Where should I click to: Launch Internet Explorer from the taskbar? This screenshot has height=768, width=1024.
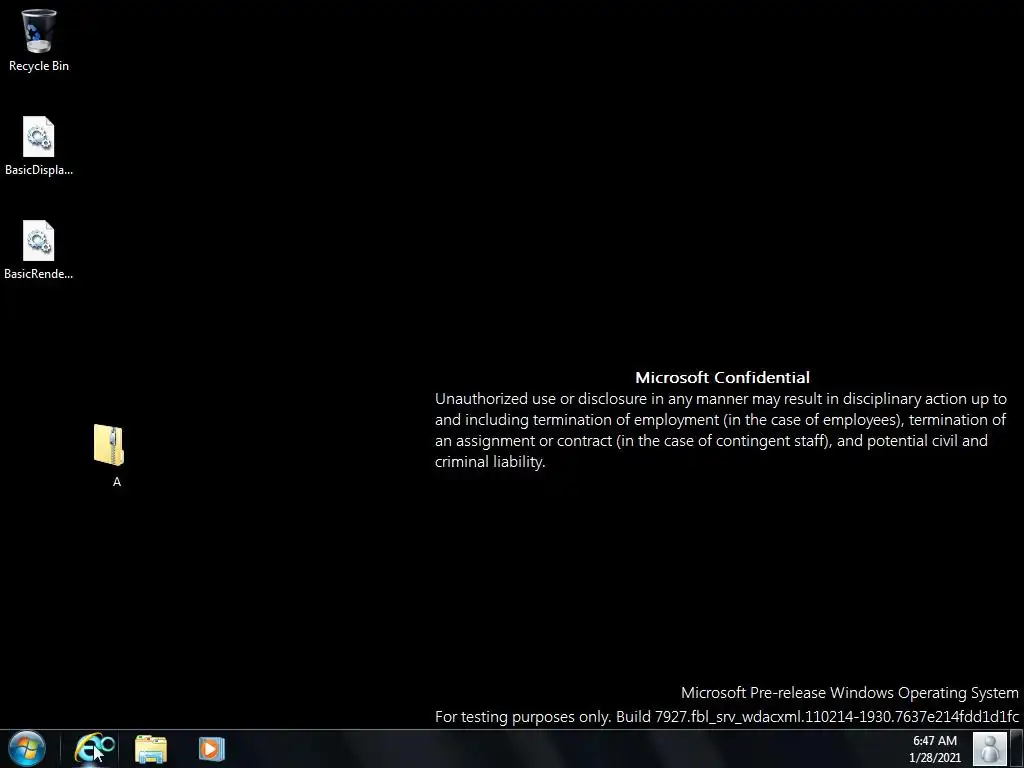93,748
